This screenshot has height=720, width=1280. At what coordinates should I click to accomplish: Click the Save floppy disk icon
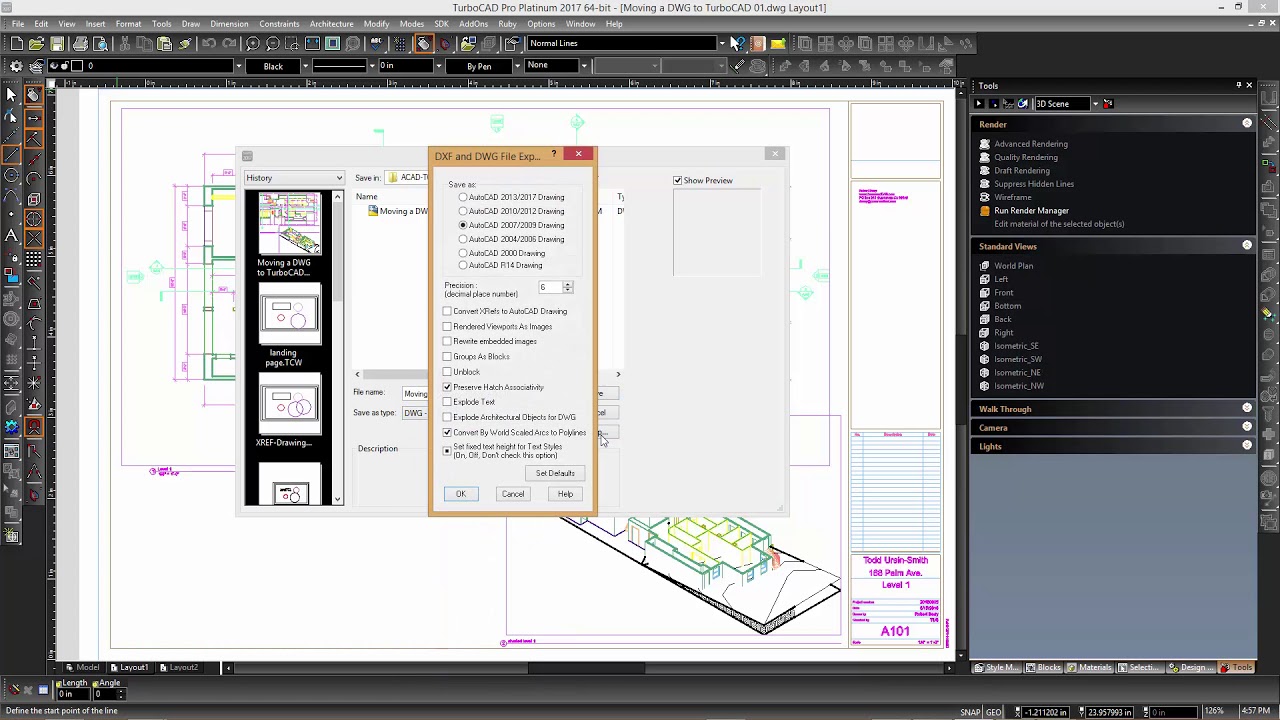point(58,43)
